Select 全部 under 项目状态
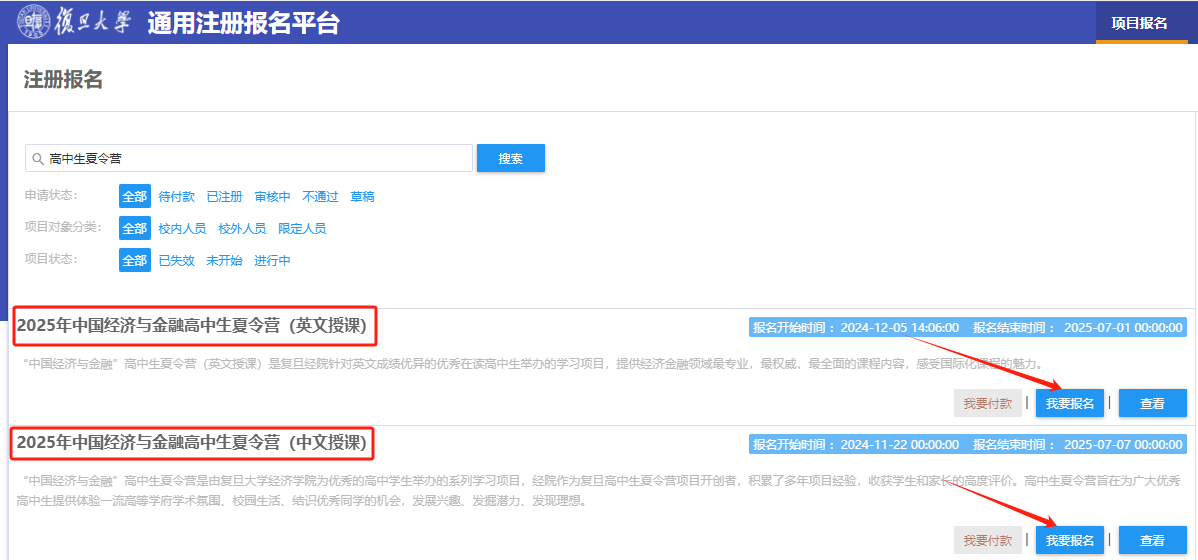 click(x=134, y=261)
